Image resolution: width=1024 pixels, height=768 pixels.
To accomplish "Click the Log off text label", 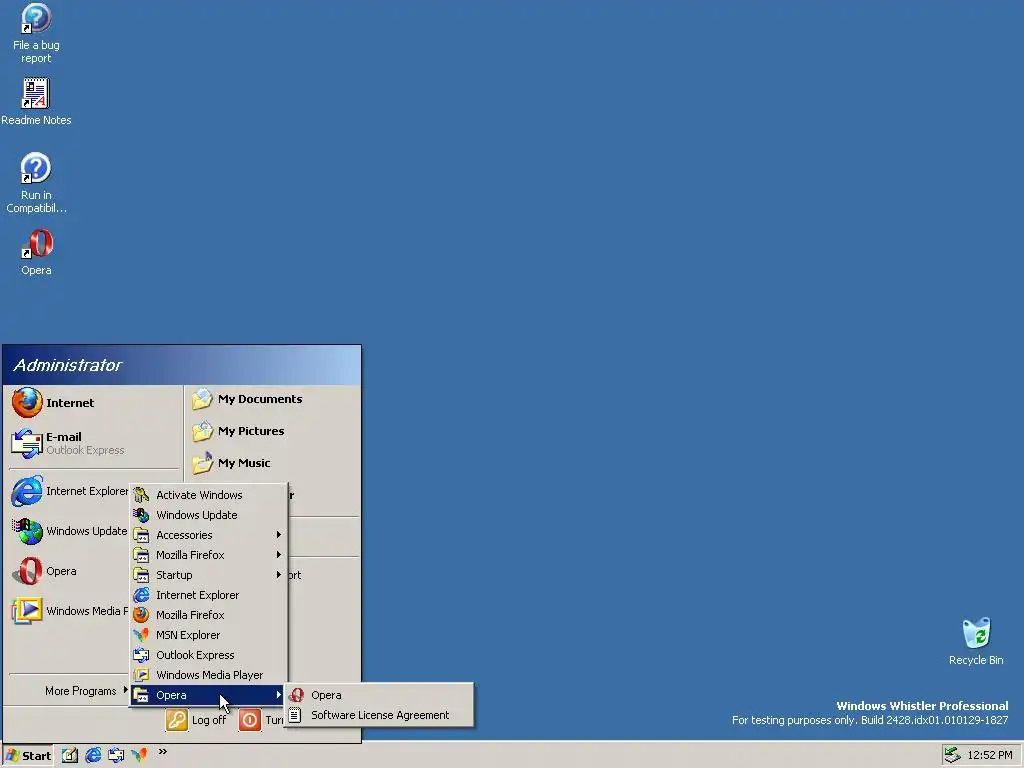I will point(209,720).
